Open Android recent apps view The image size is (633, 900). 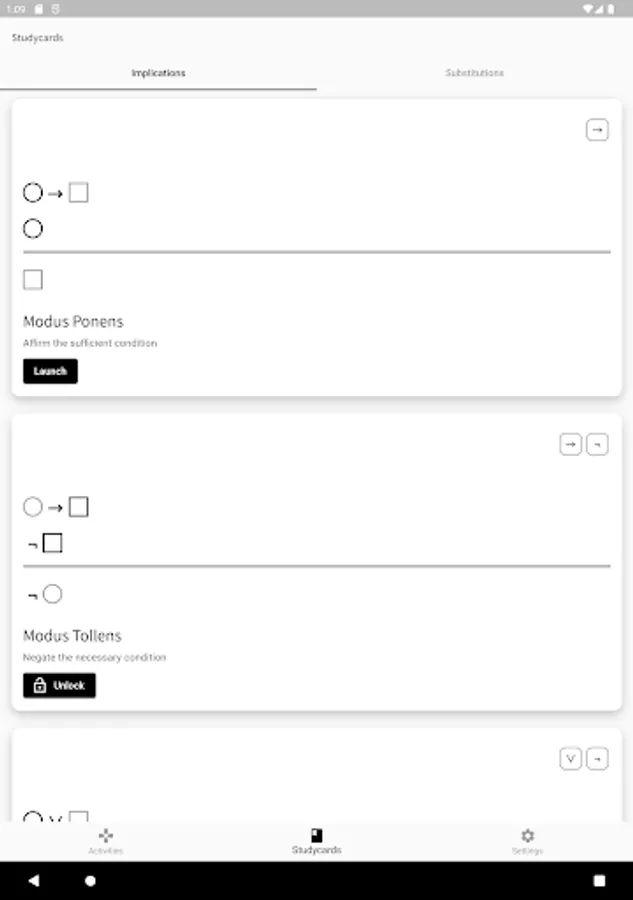(x=599, y=881)
